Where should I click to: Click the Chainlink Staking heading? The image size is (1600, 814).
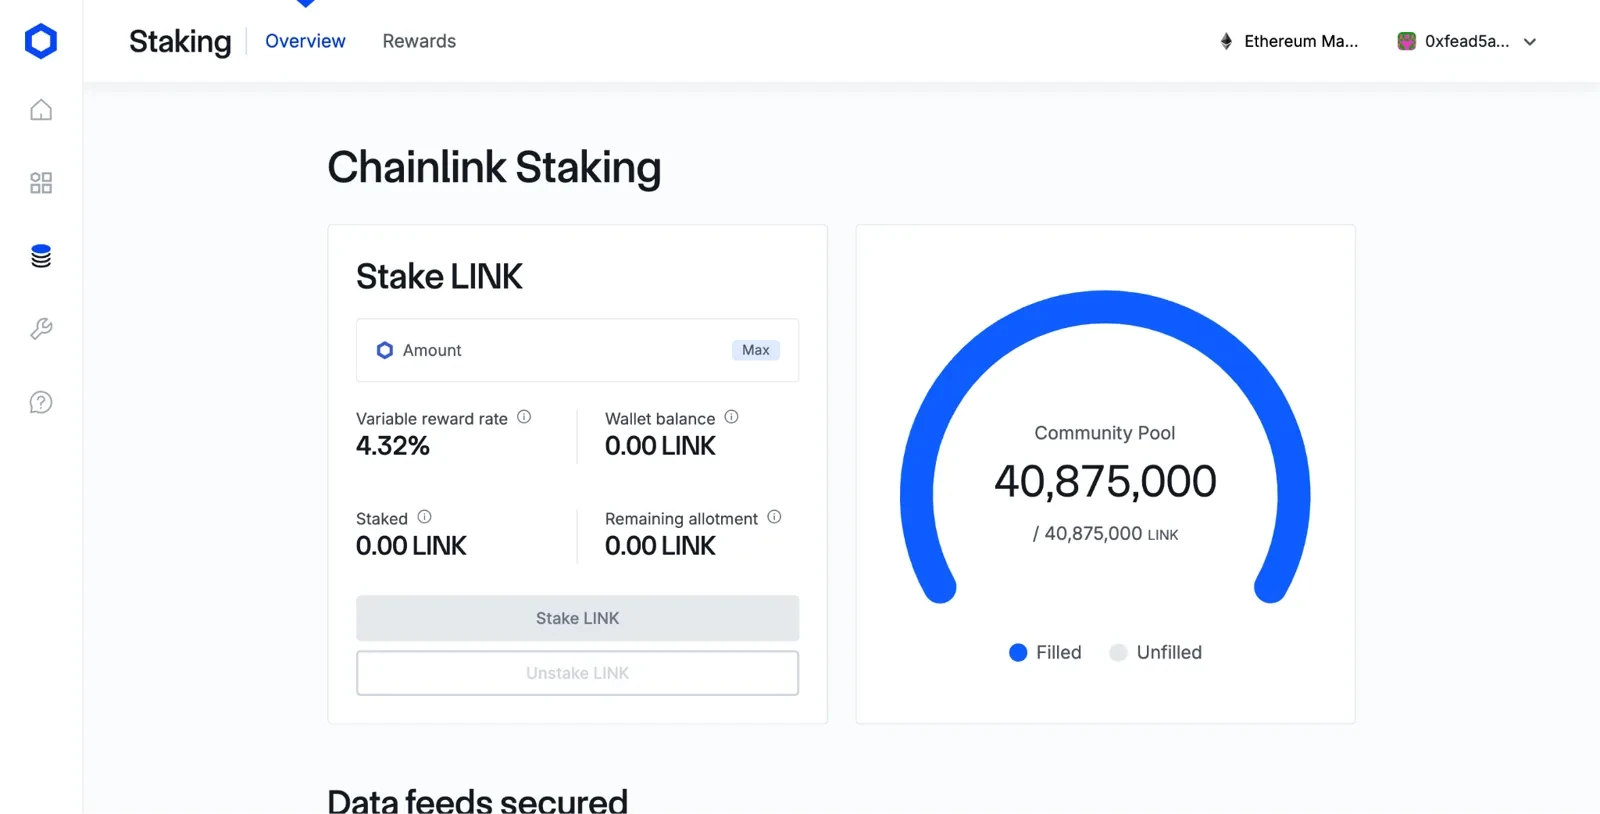coord(494,167)
